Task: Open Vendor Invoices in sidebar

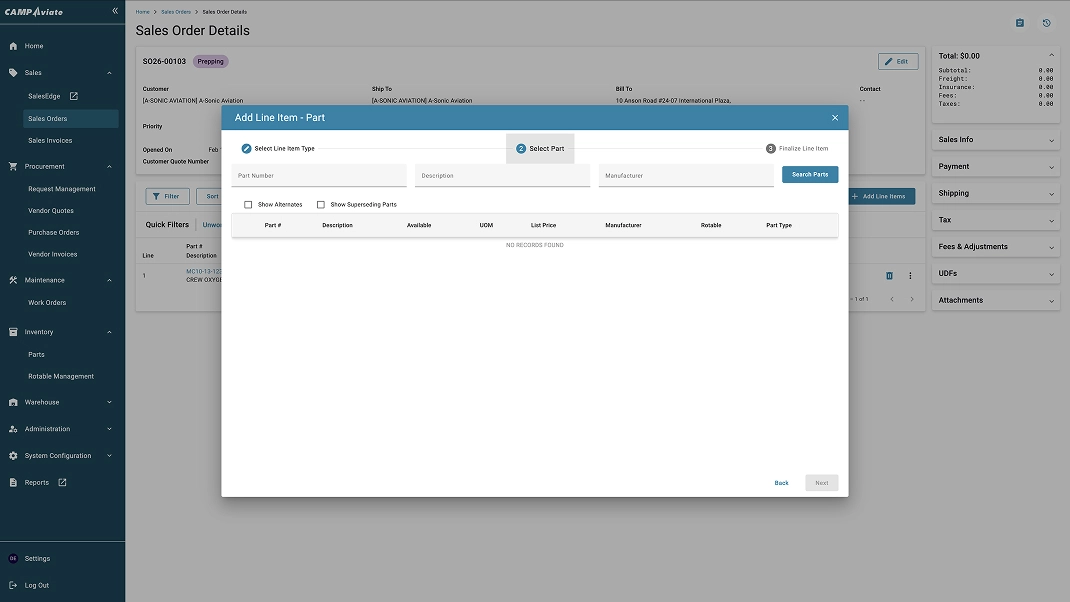Action: [x=53, y=255]
